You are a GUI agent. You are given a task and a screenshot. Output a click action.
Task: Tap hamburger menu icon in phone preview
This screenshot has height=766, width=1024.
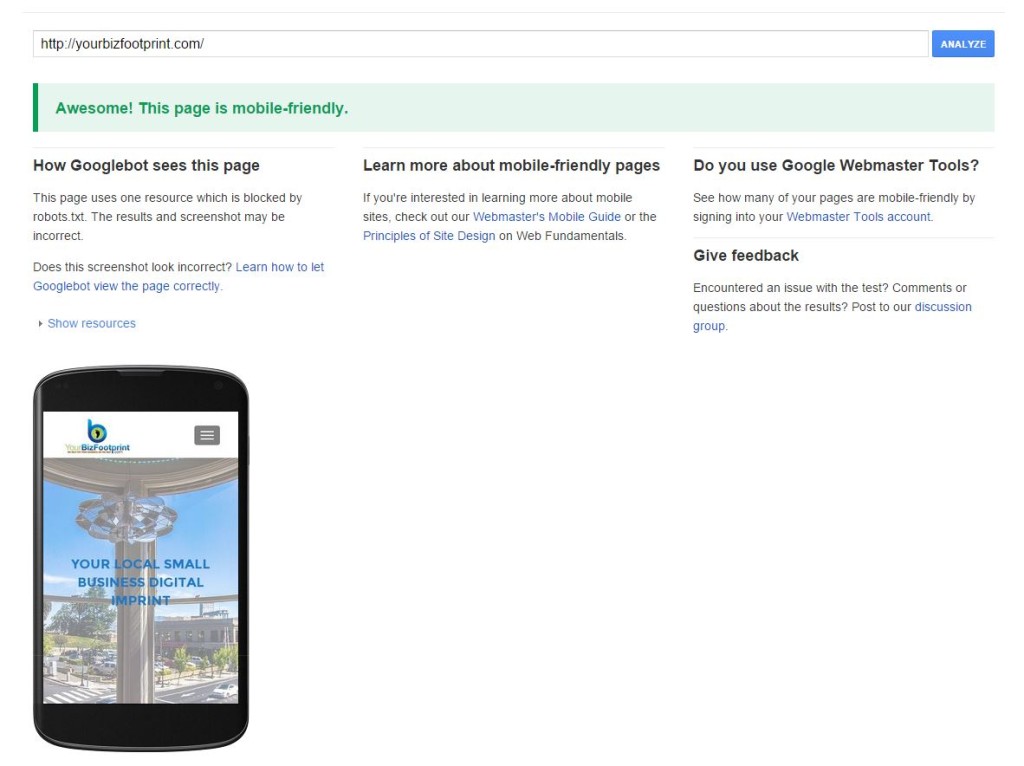(207, 435)
